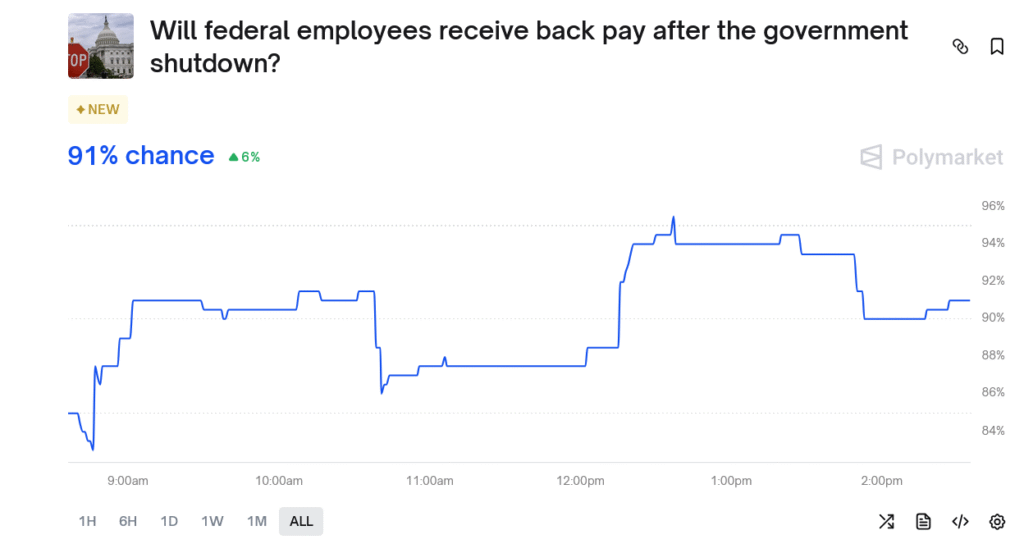Click the chart peak near 12:40pm
The width and height of the screenshot is (1024, 544).
(x=673, y=218)
